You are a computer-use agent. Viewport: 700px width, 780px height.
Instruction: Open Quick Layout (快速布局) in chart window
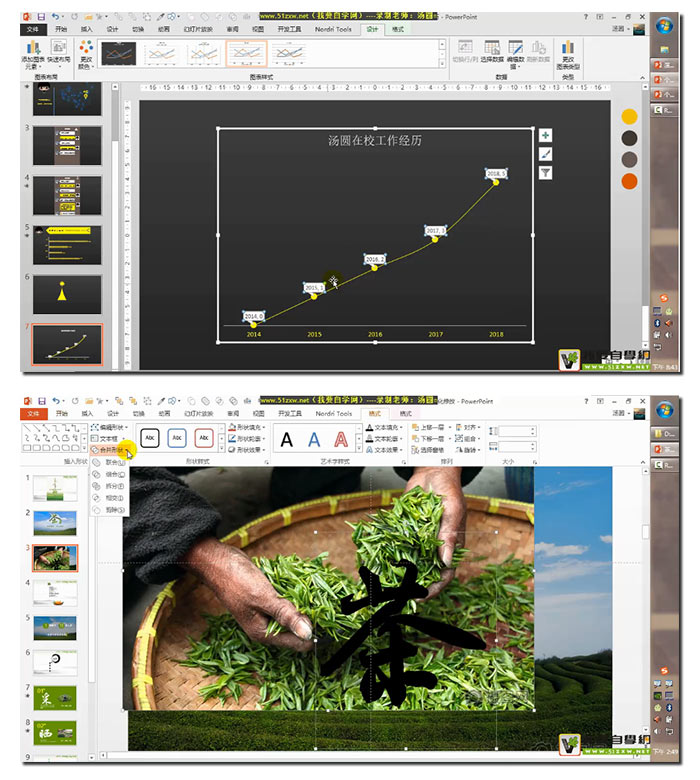coord(59,52)
